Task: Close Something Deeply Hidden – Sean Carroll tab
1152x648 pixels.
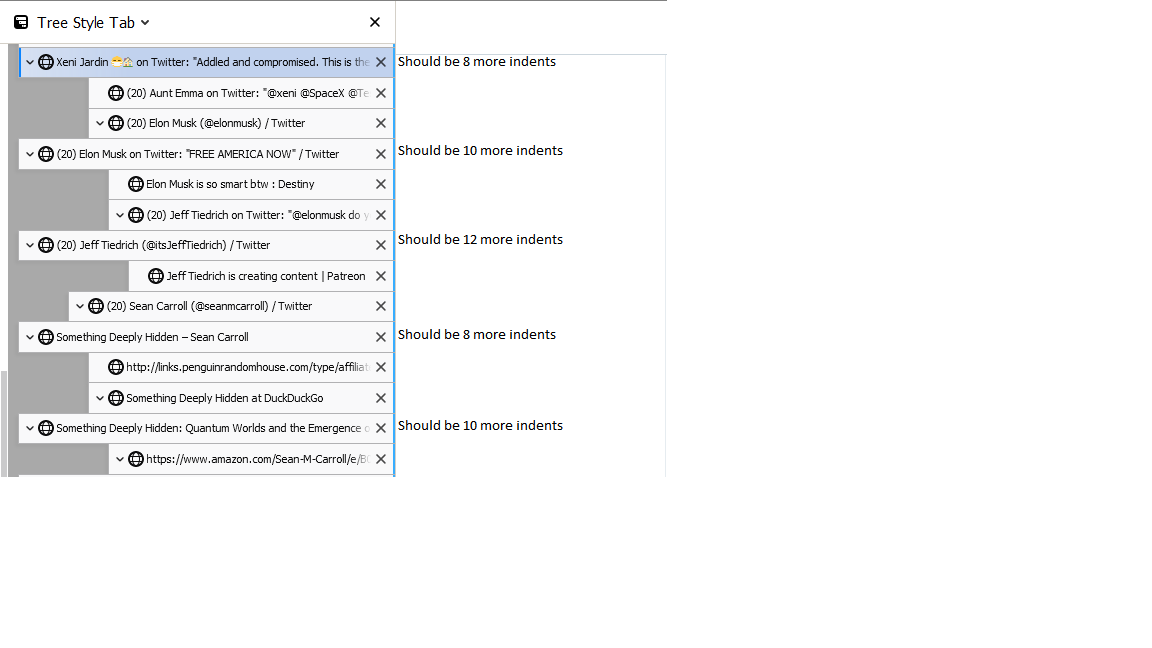Action: (381, 337)
